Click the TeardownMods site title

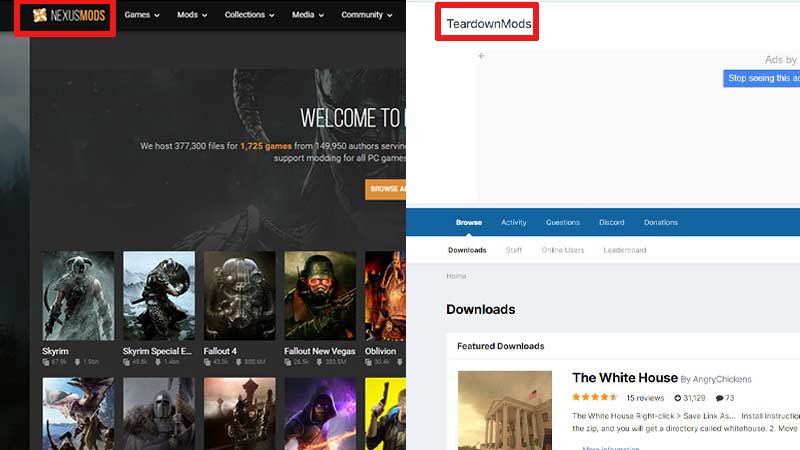click(489, 23)
